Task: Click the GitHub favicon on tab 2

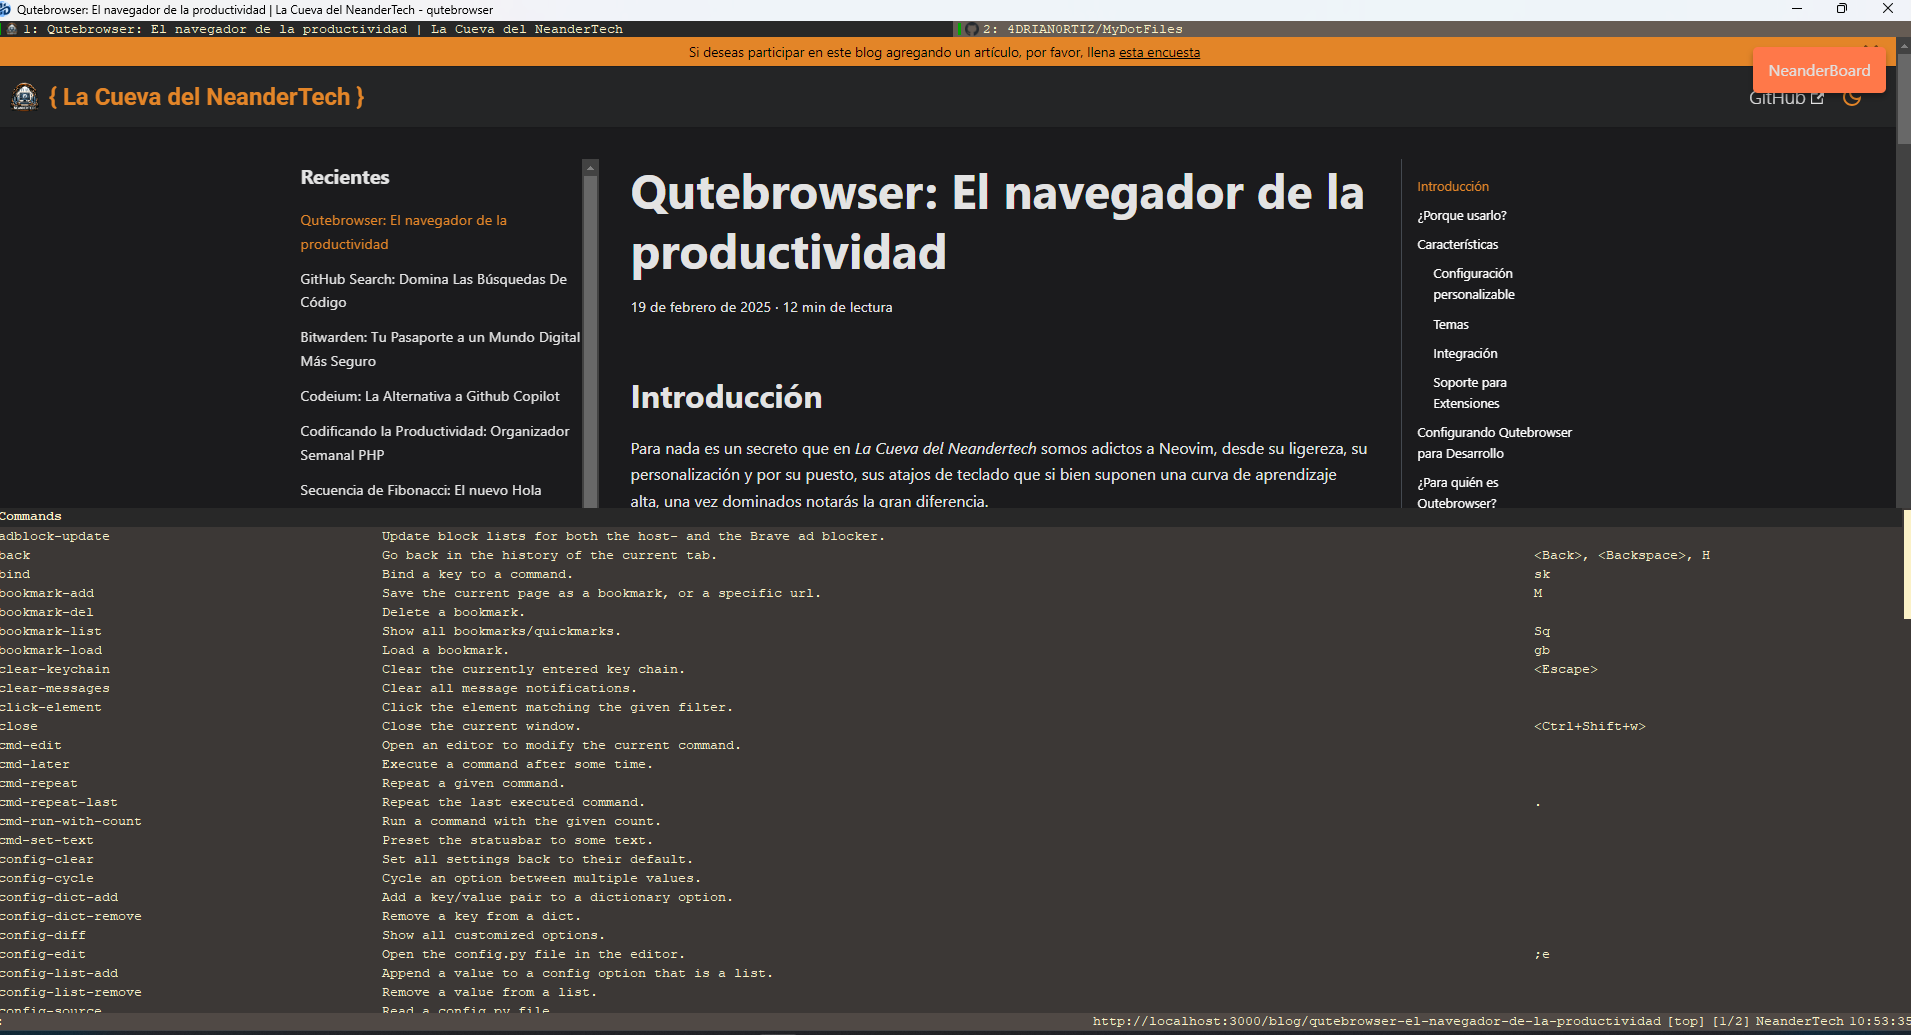Action: [x=971, y=29]
